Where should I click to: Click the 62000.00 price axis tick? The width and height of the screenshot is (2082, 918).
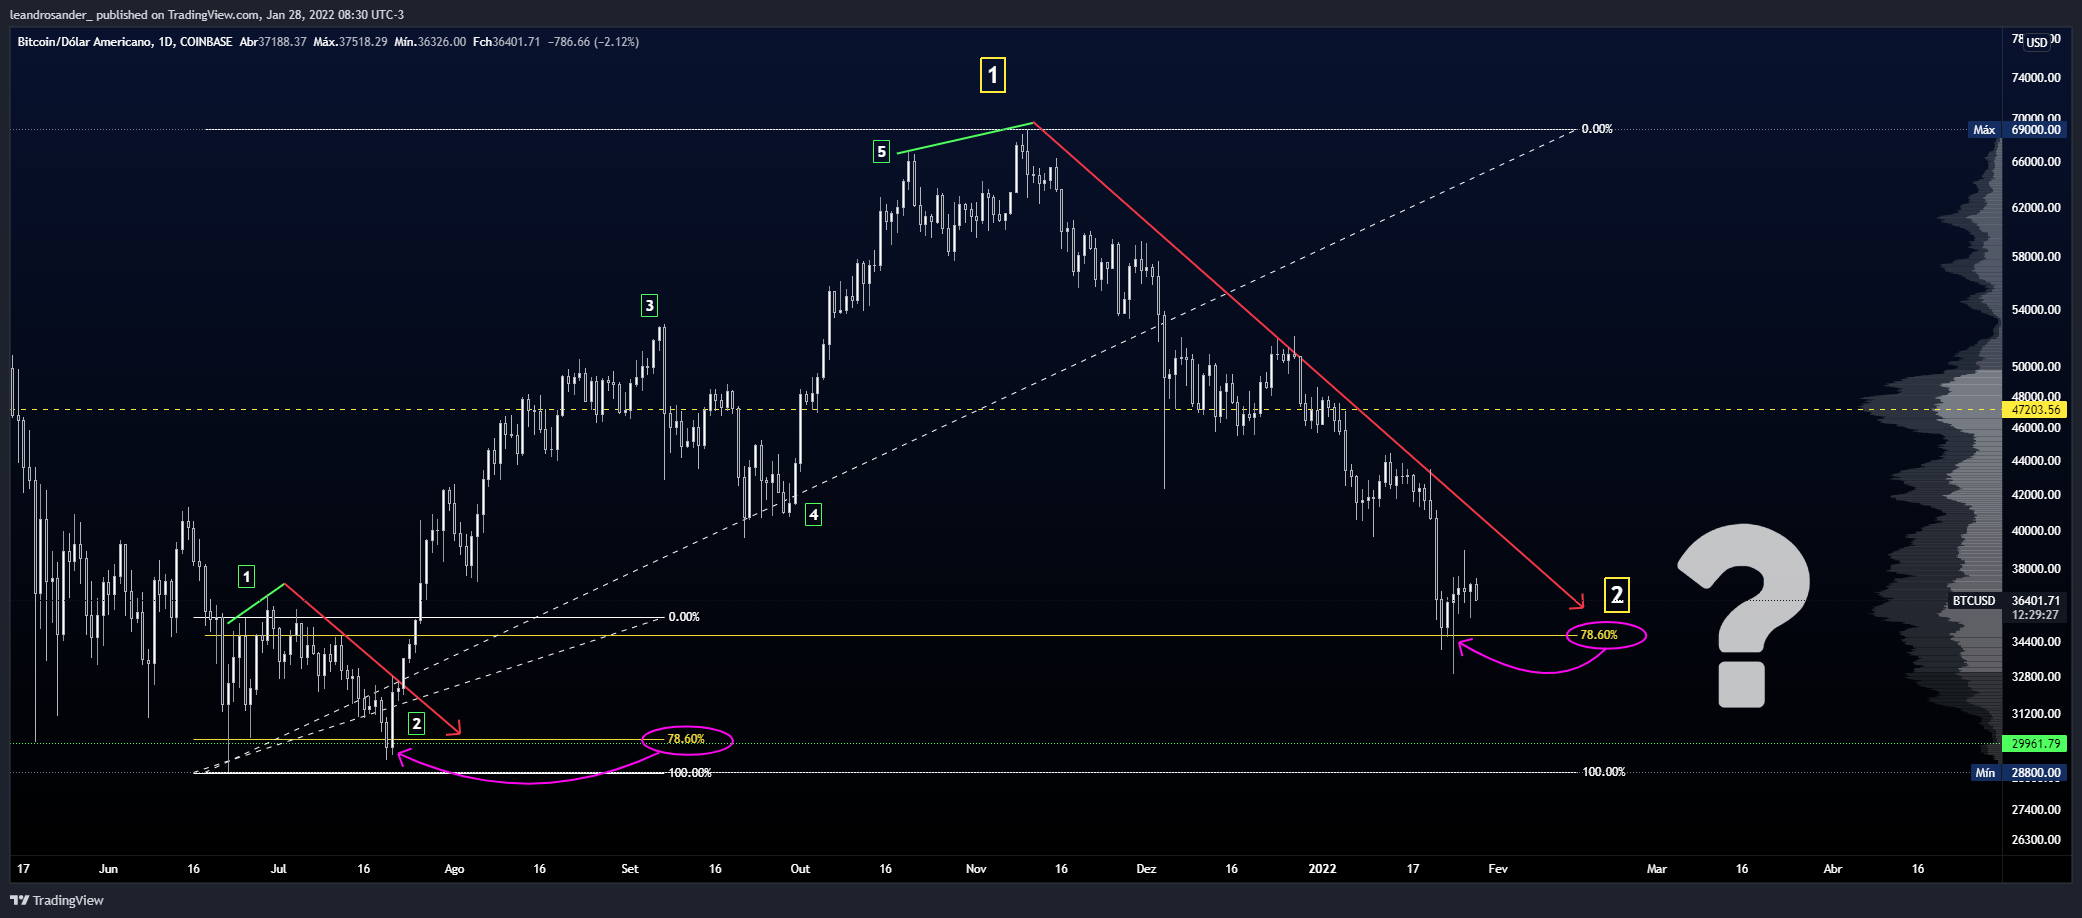(2036, 208)
